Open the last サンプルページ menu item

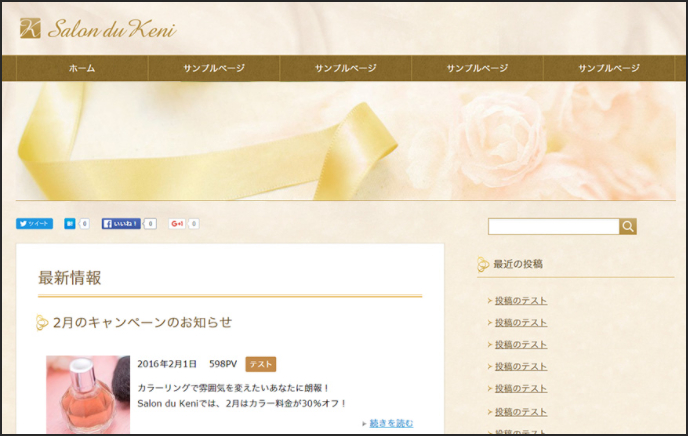pyautogui.click(x=609, y=68)
